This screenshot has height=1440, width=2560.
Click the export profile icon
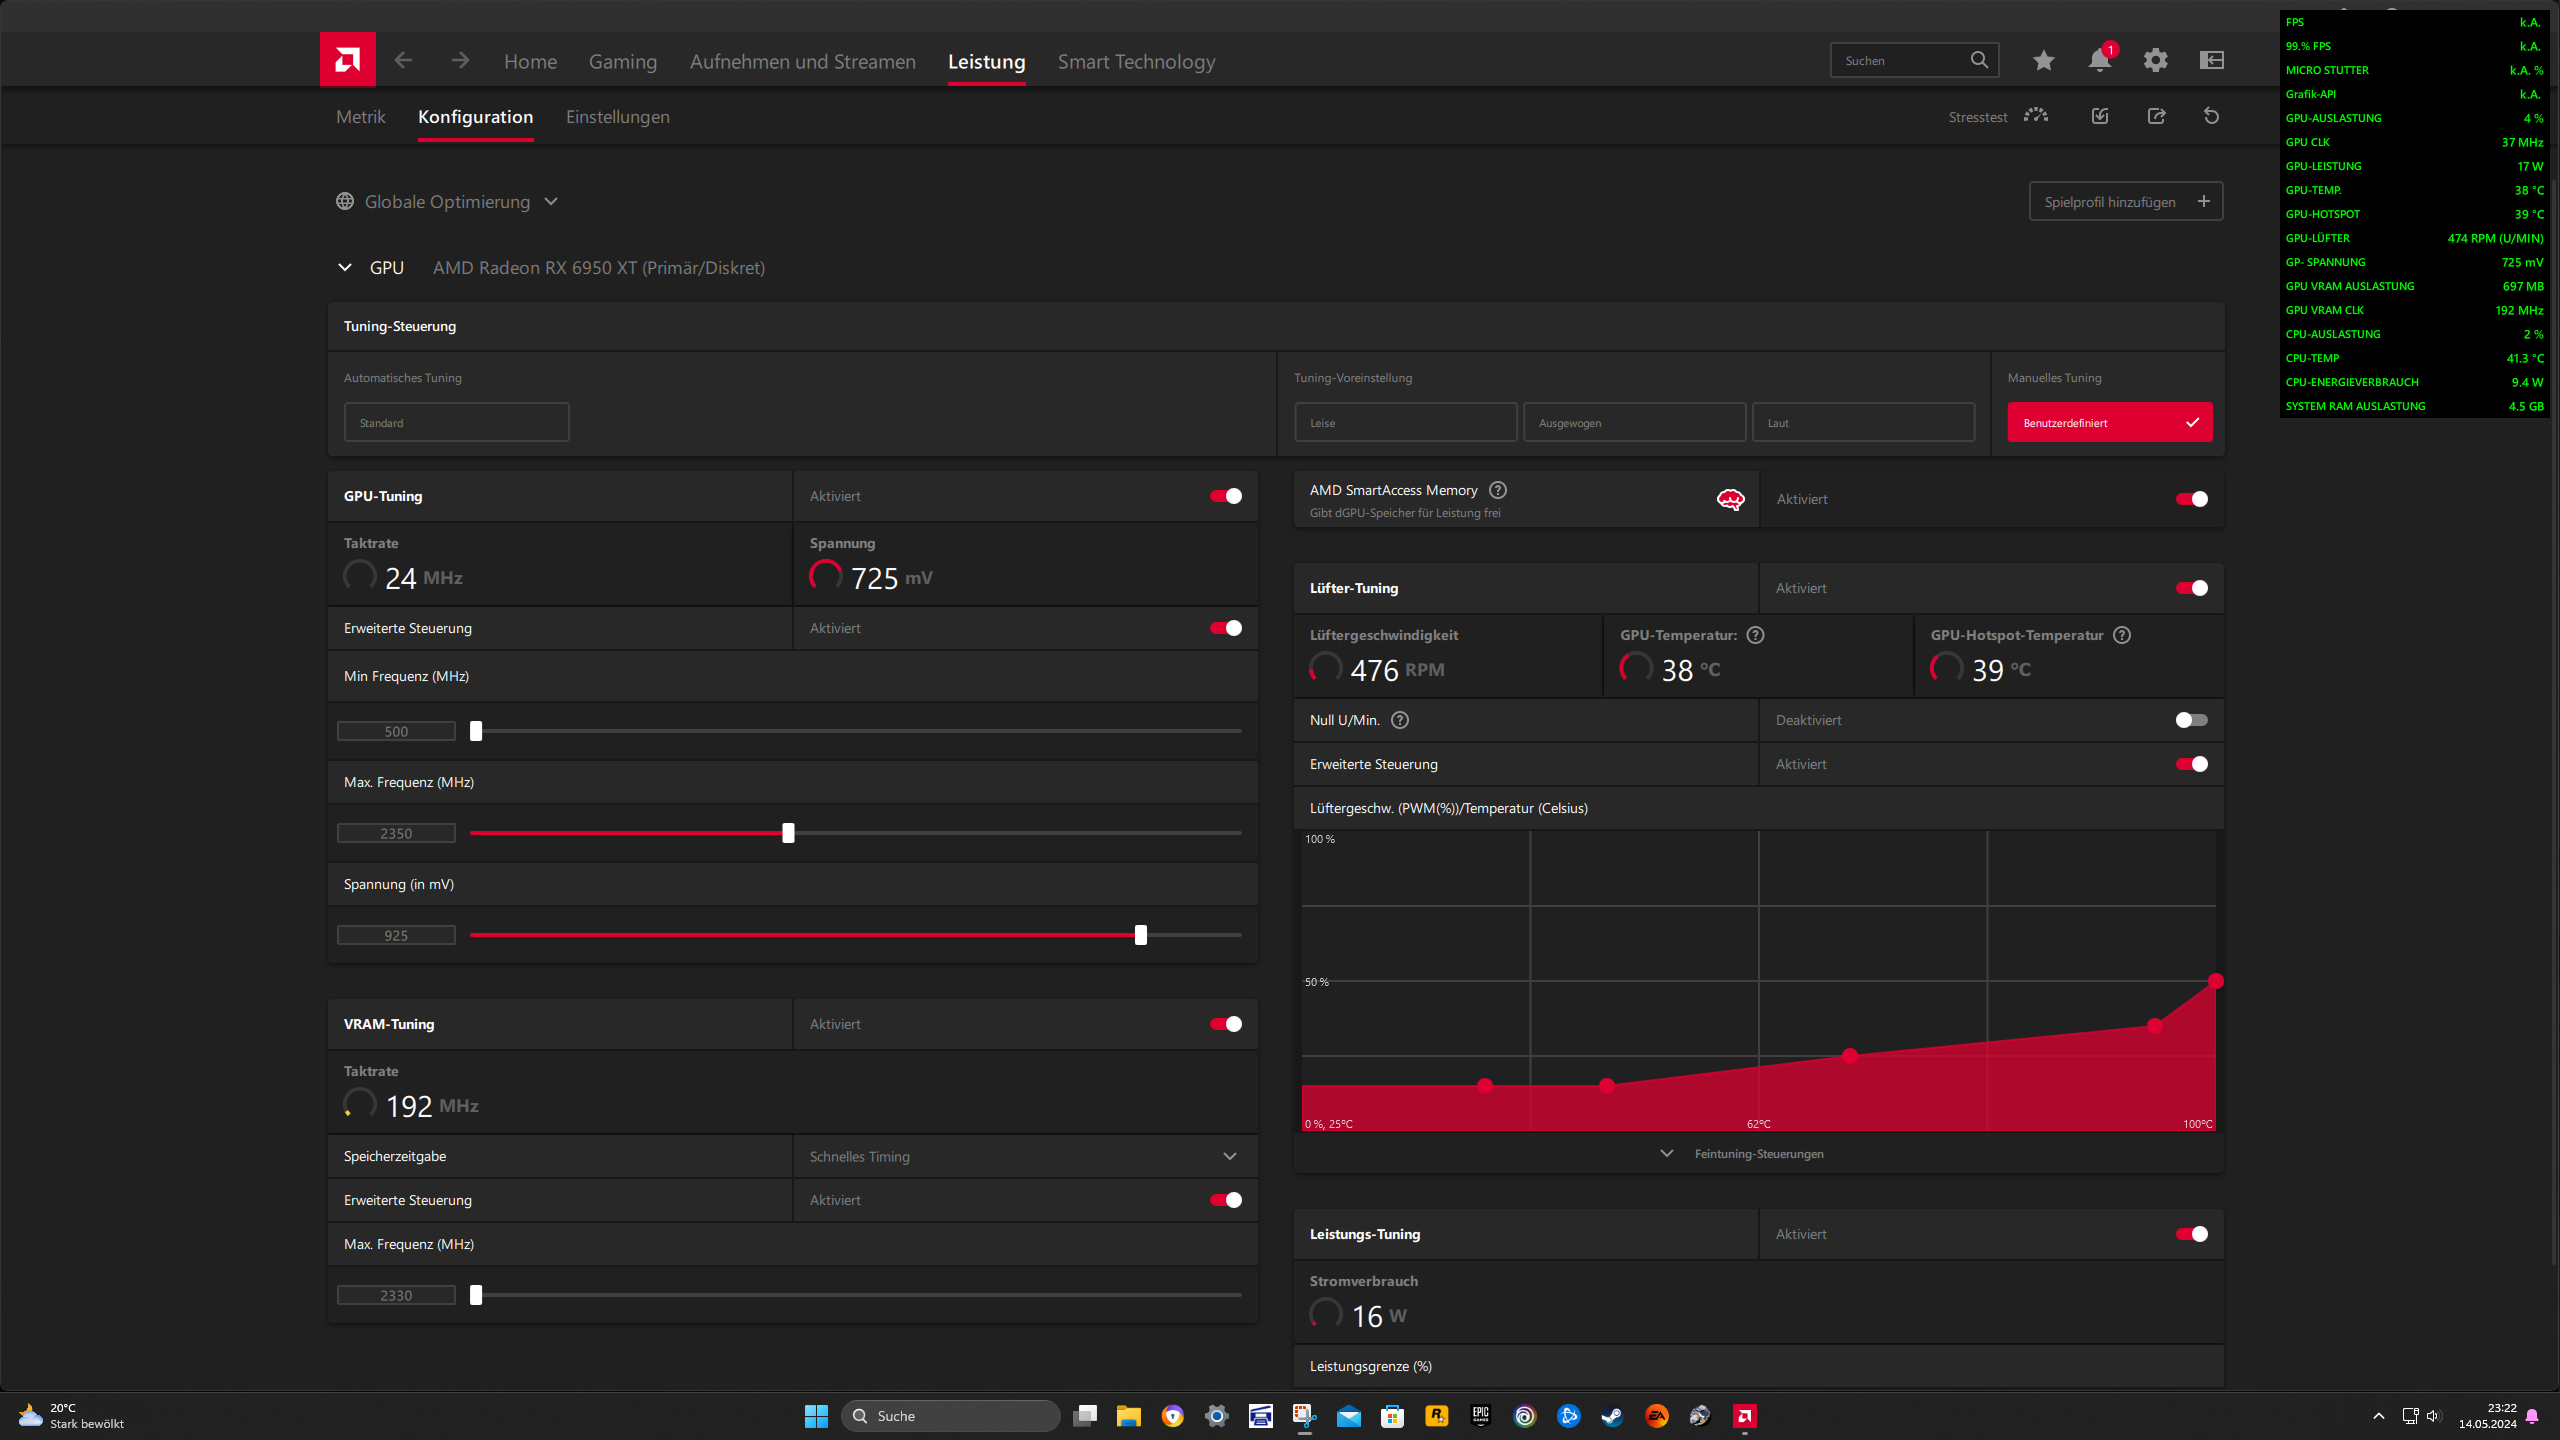(x=2156, y=117)
